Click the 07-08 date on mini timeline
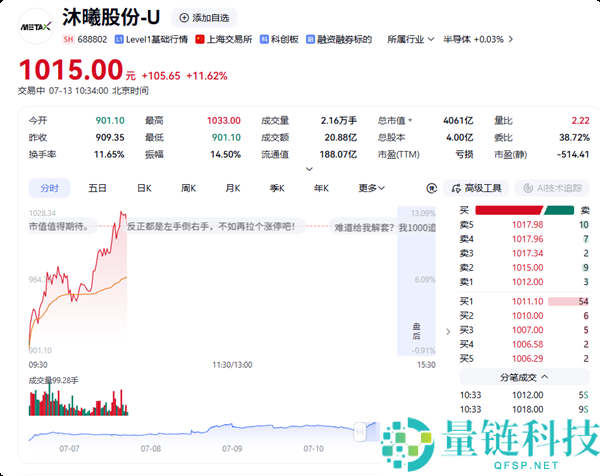This screenshot has height=476, width=600. click(150, 448)
